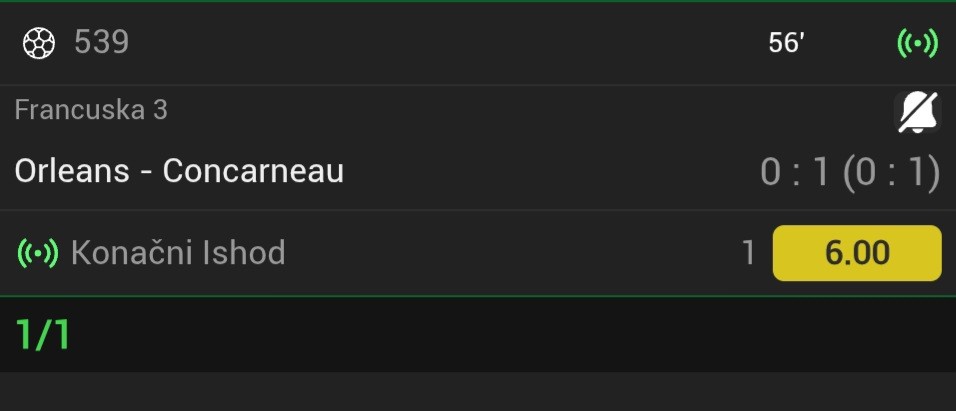
Task: Click the gray strip below the 1/1 counter
Action: [478, 391]
